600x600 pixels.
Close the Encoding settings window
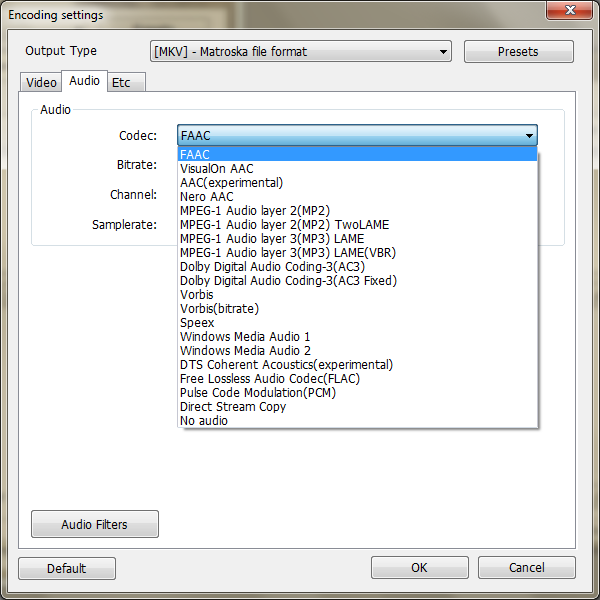(x=570, y=10)
